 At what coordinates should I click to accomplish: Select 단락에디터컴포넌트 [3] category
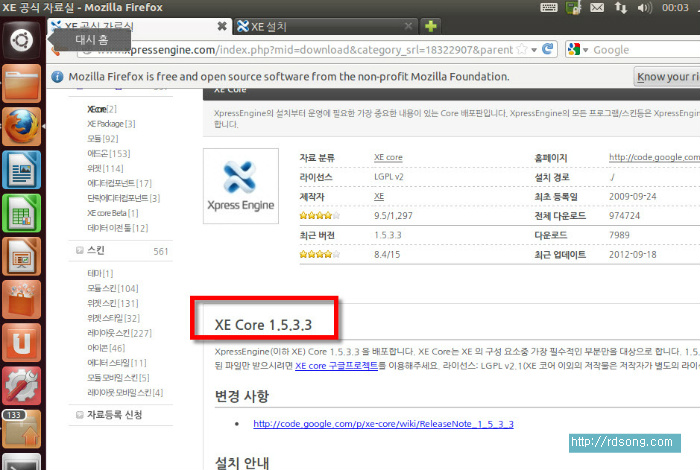(x=123, y=198)
